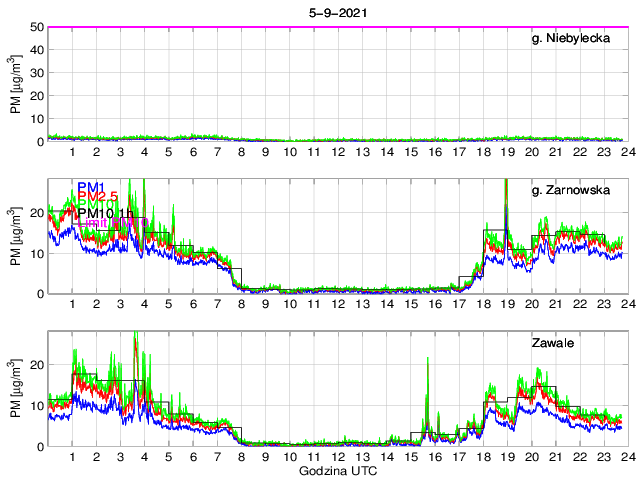The image size is (640, 480).
Task: Click hour 4 under Zarnowska plot
Action: (x=144, y=304)
